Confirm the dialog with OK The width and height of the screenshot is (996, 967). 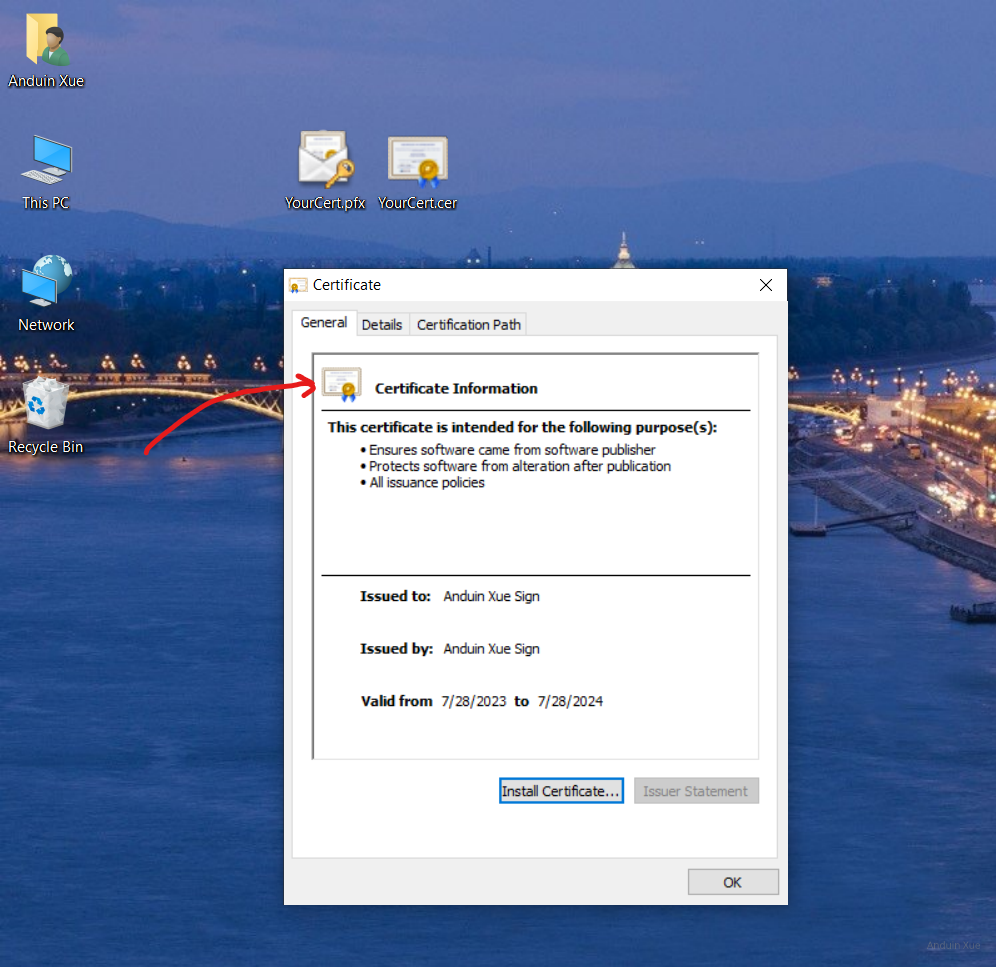point(732,882)
